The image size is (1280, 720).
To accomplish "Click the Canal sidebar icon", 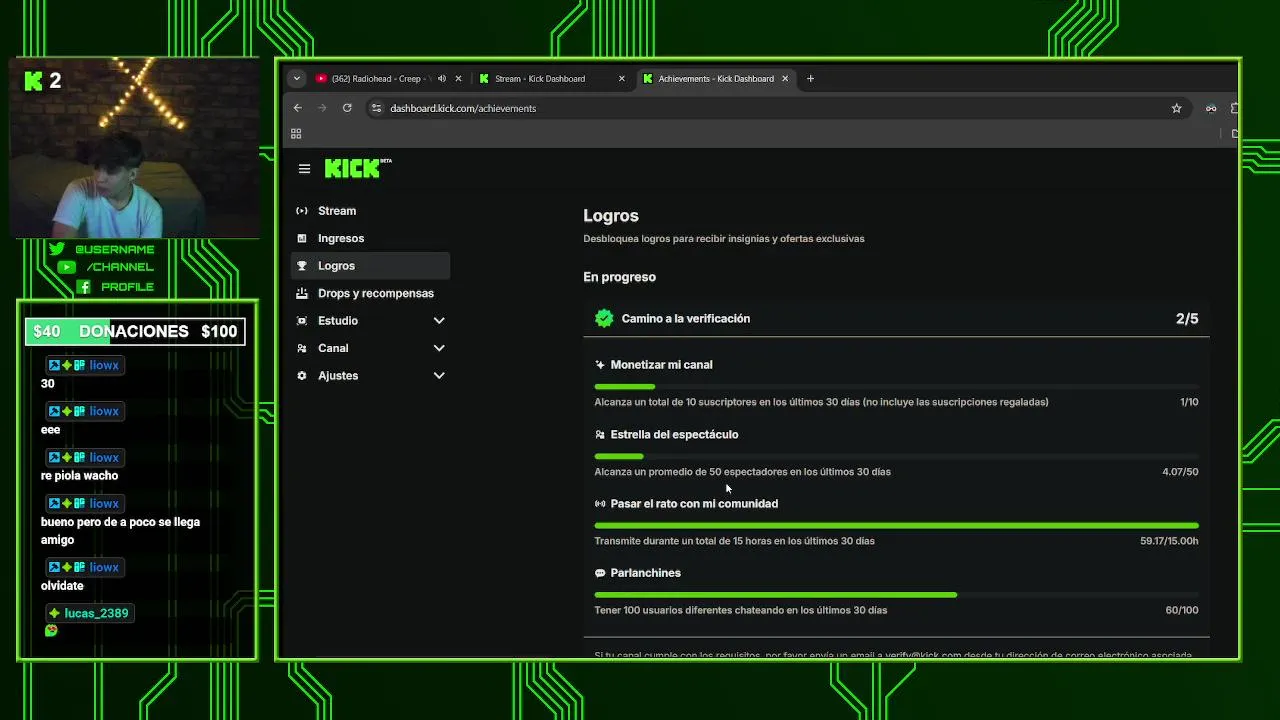I will click(302, 348).
